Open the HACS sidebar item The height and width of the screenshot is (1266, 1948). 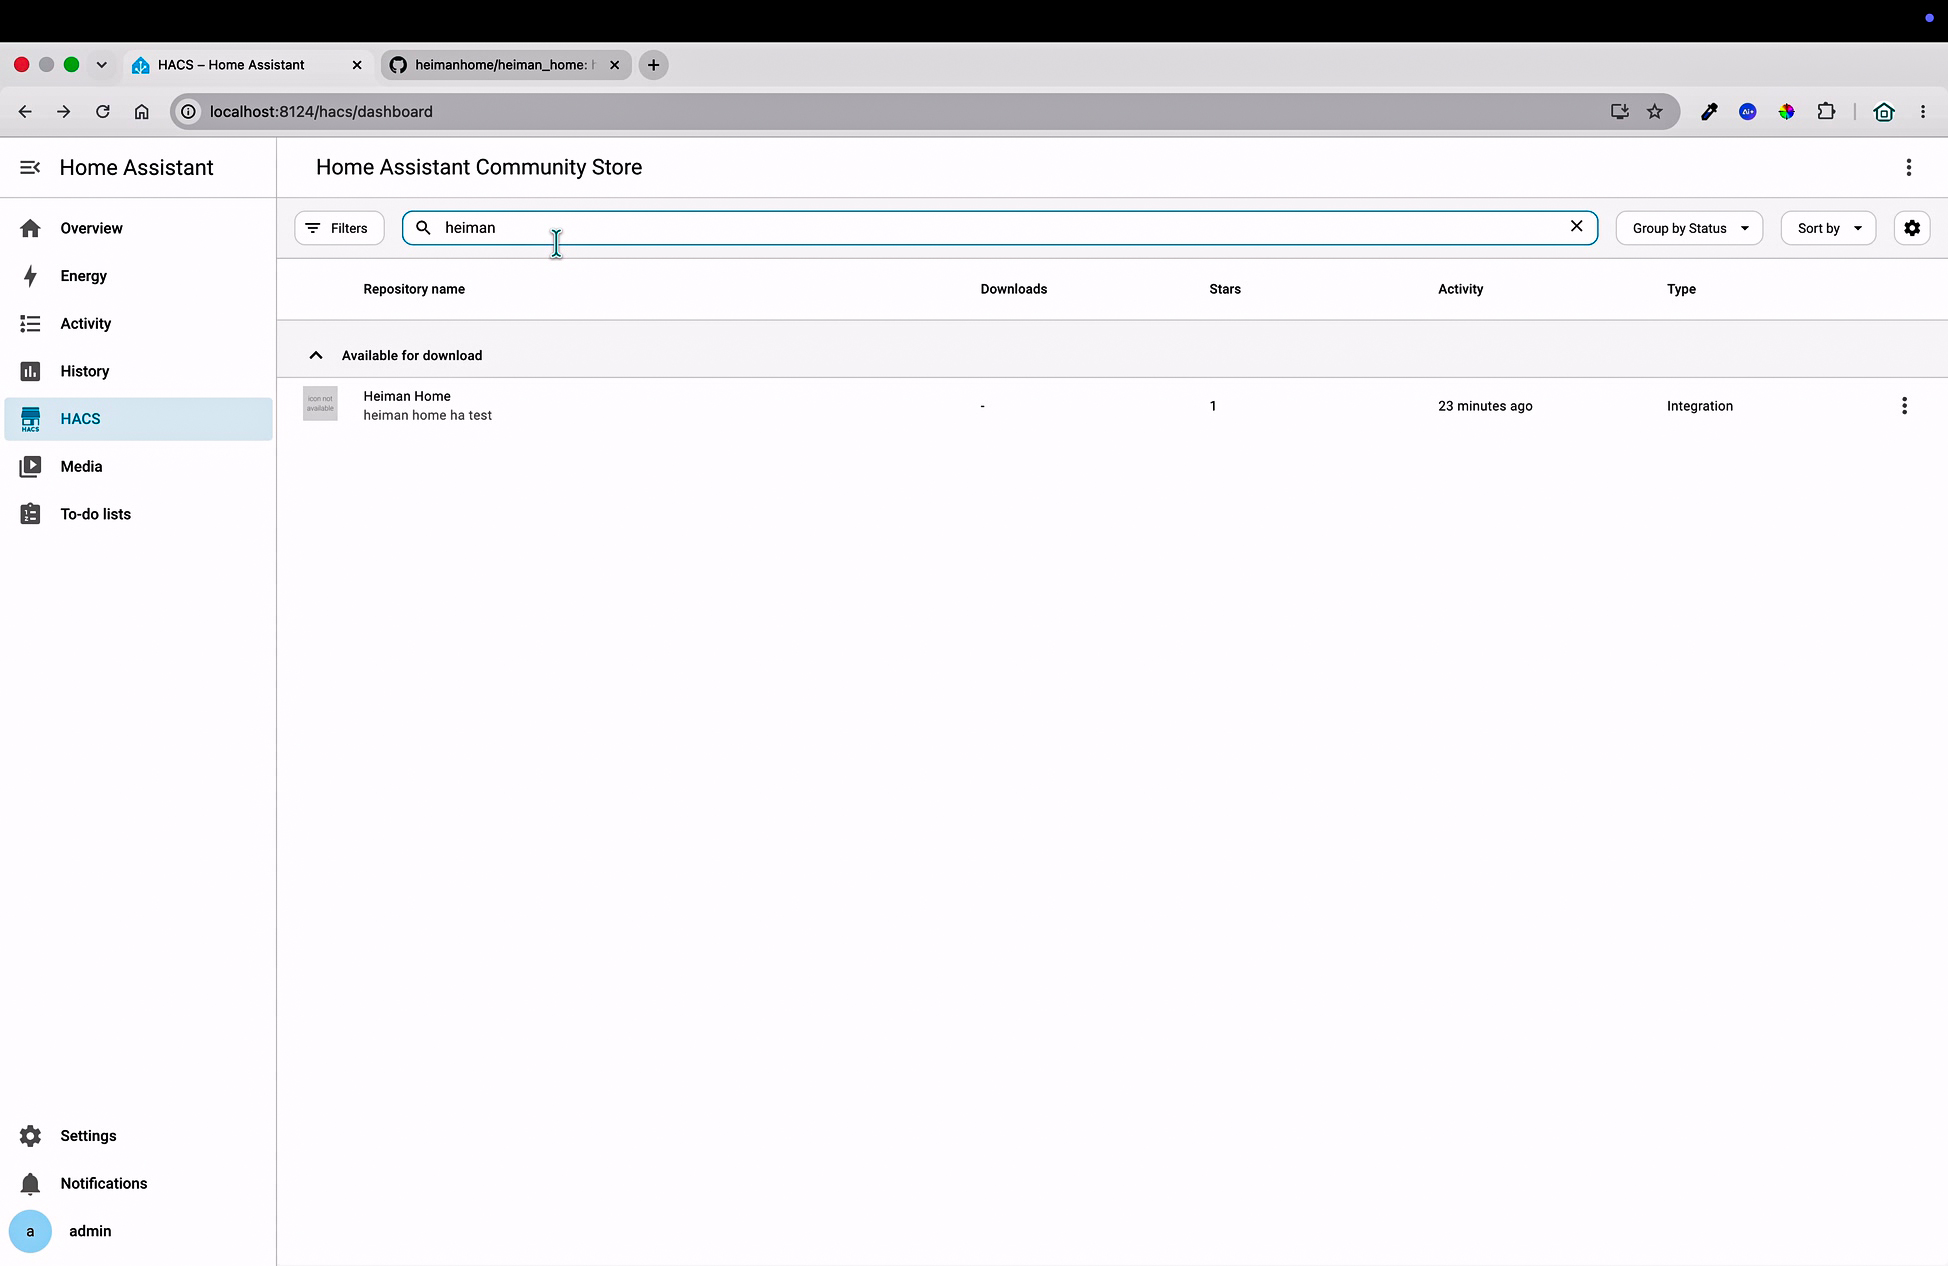pos(138,419)
